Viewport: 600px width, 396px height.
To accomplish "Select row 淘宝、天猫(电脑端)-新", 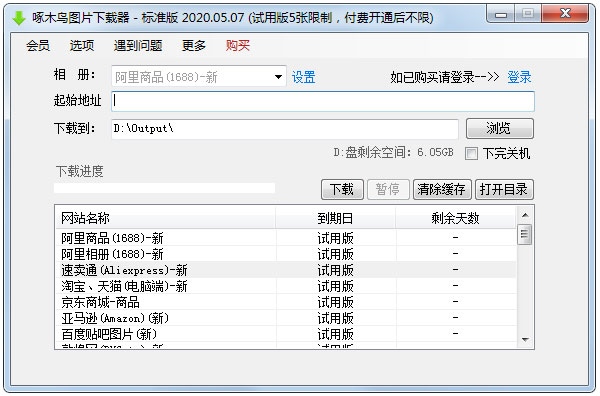I will 286,286.
